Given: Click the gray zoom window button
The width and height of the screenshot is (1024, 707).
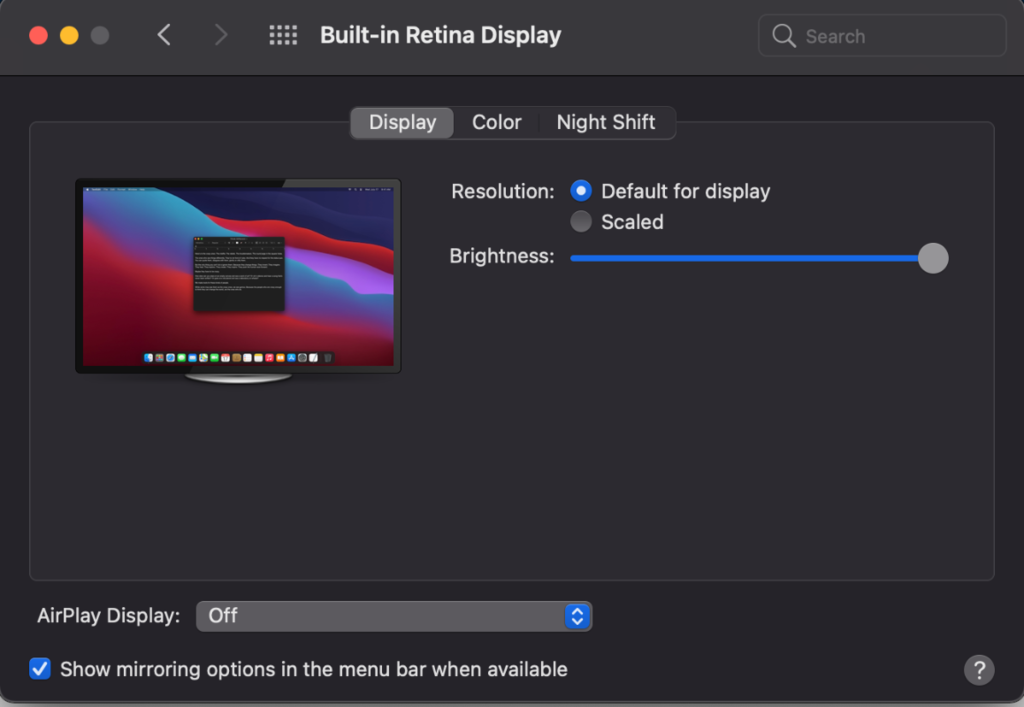Looking at the screenshot, I should click(99, 36).
